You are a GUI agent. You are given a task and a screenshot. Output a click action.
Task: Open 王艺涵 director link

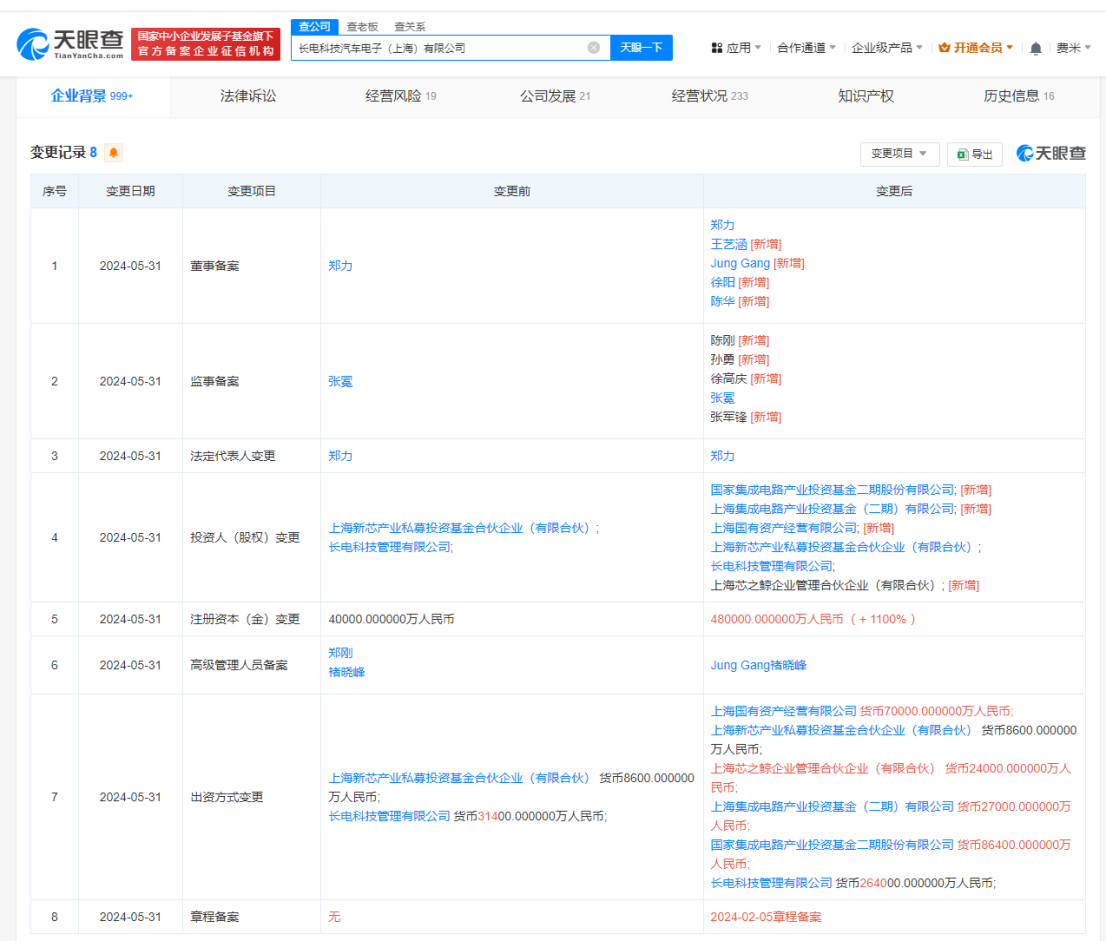tap(729, 244)
